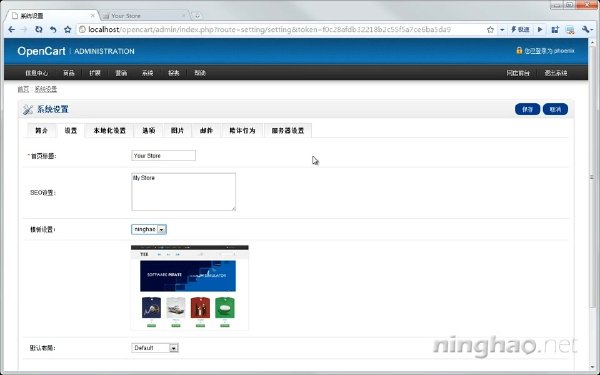Click the blue 保存 save button

pyautogui.click(x=527, y=109)
